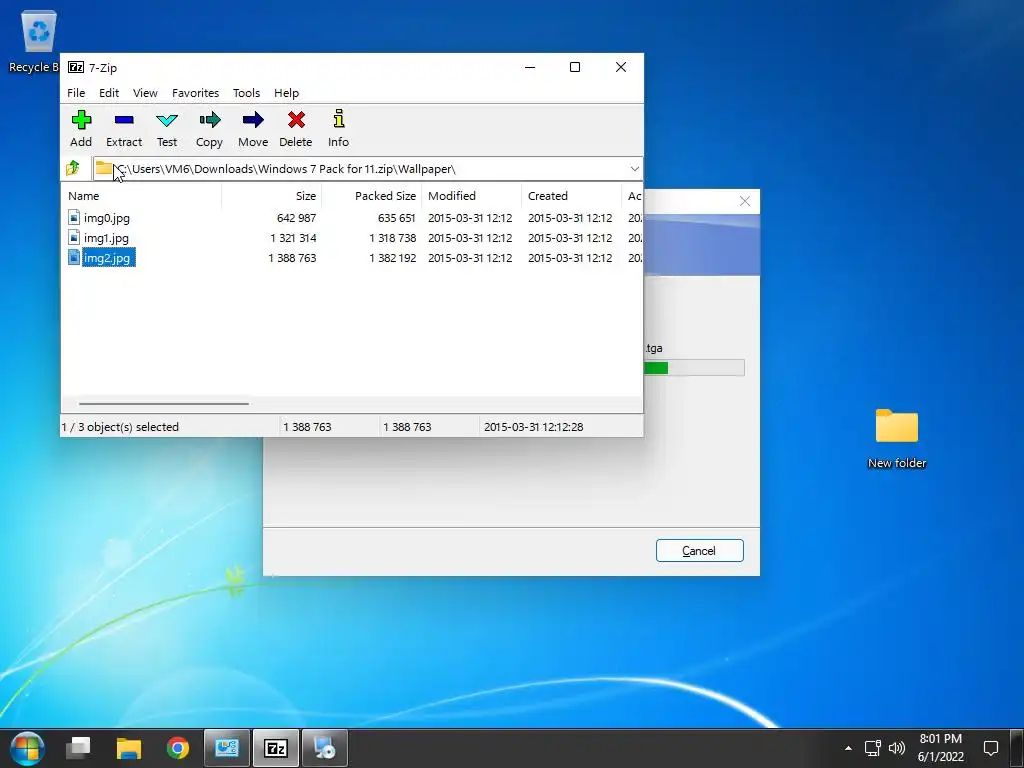Launch Chrome from the taskbar
This screenshot has height=768, width=1024.
pos(178,748)
